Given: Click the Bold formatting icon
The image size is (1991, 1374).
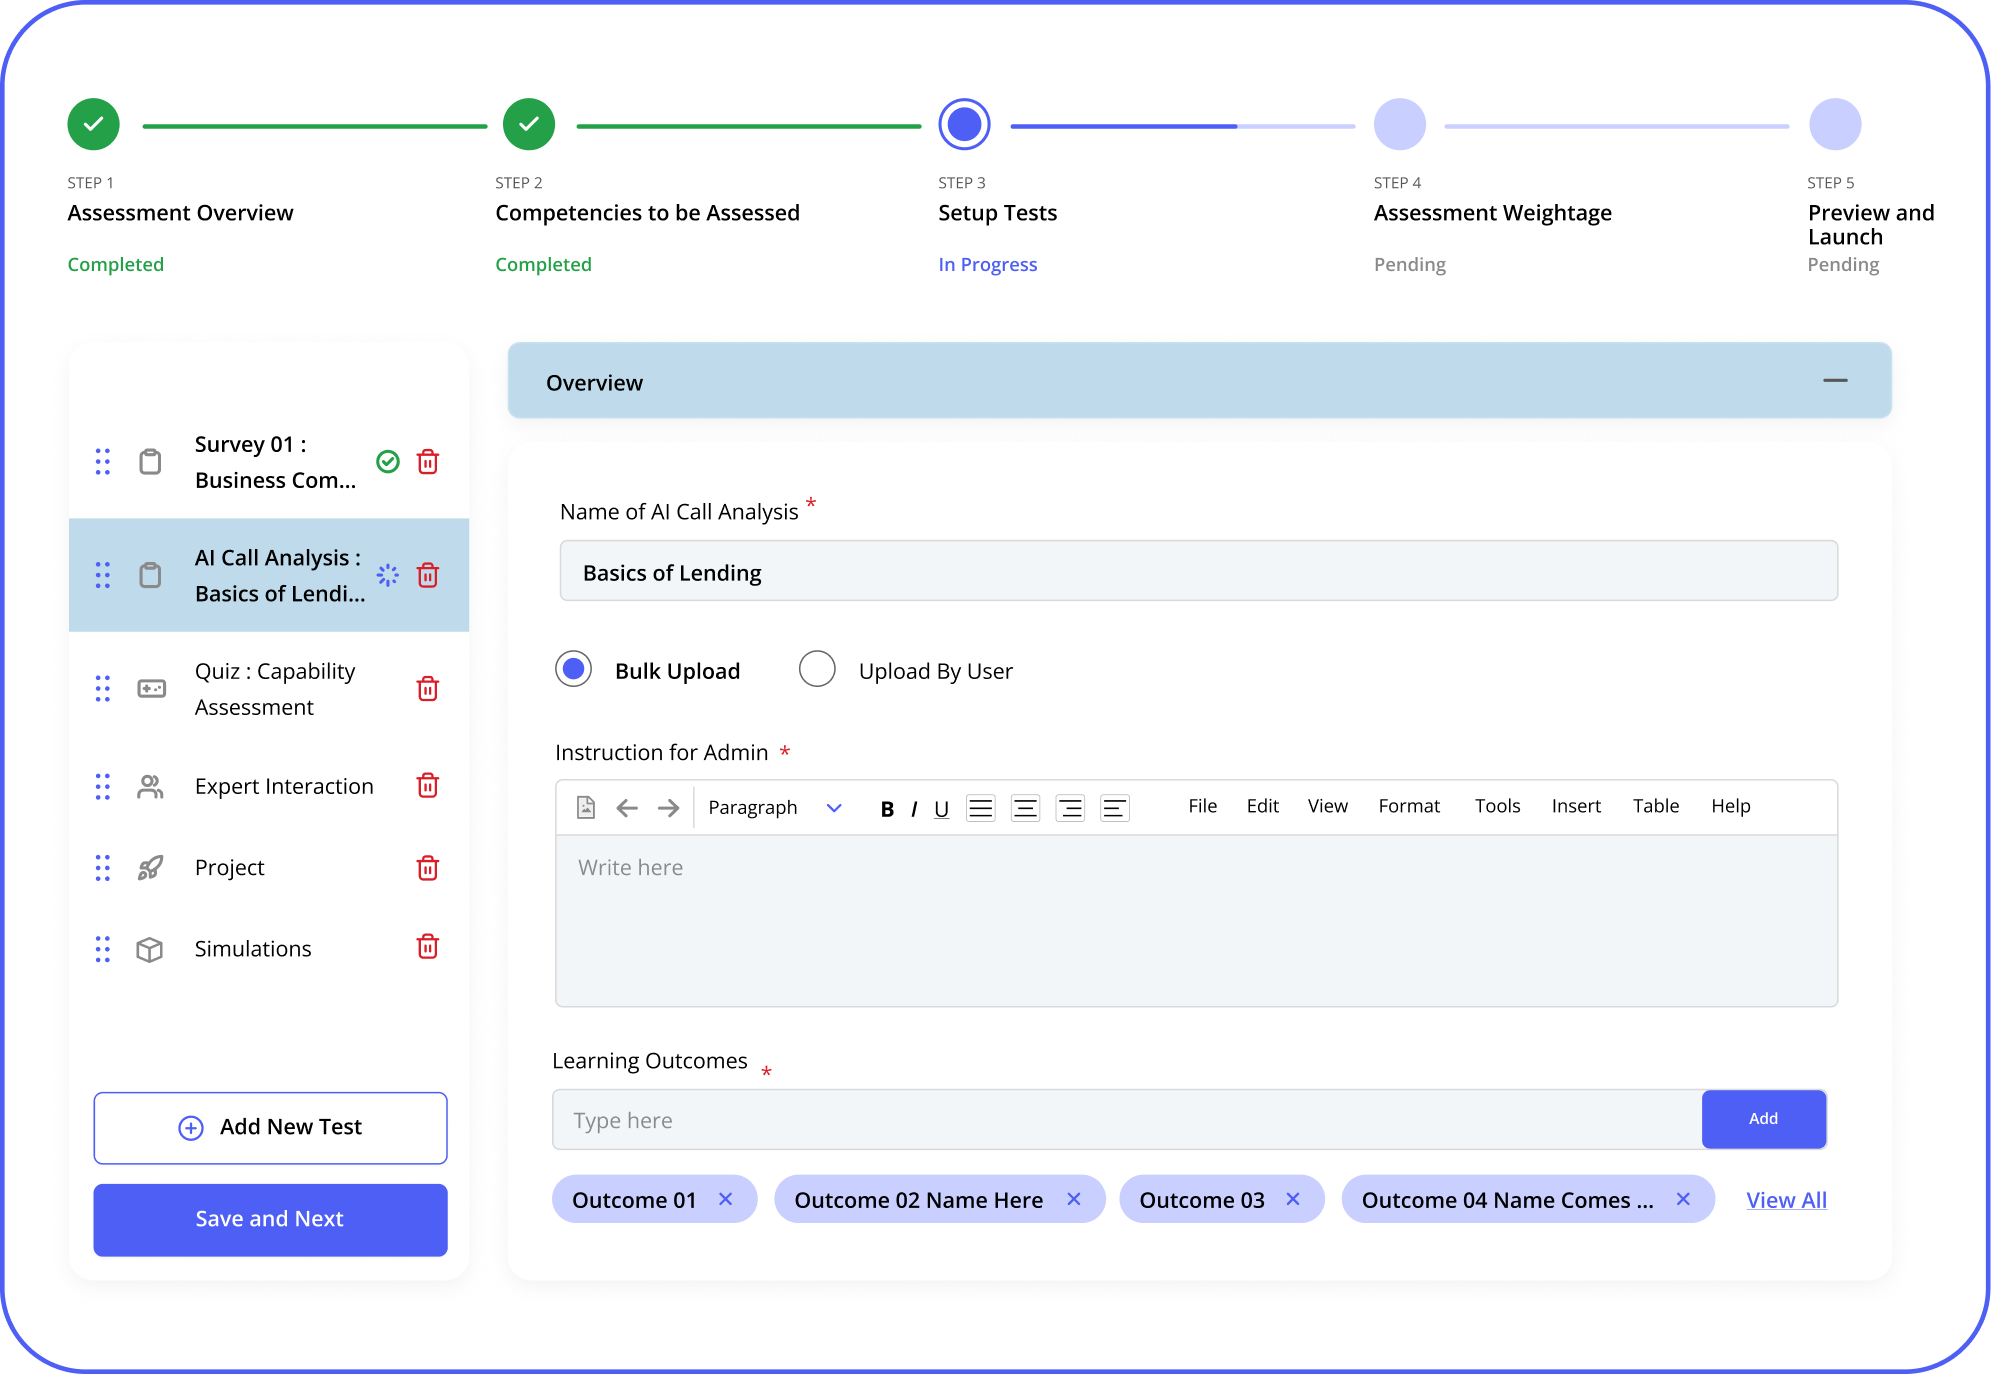Looking at the screenshot, I should pos(887,808).
